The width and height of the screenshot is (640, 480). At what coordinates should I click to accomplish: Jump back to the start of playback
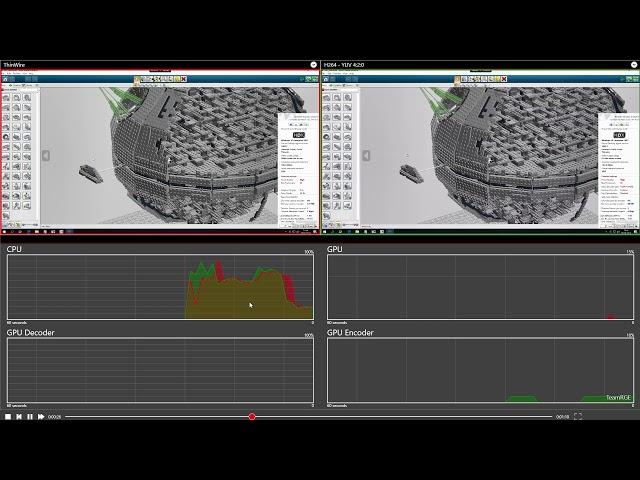19,416
